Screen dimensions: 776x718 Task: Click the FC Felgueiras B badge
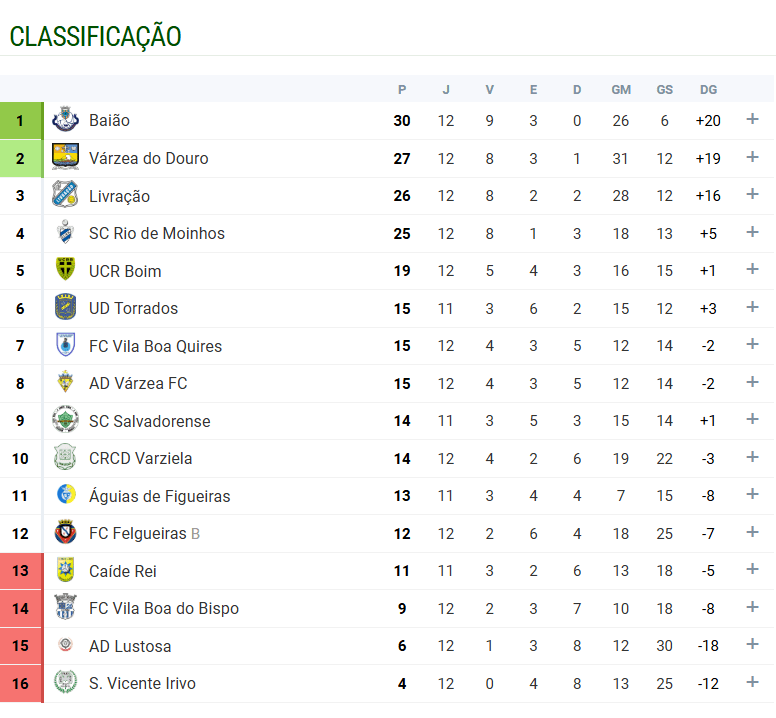point(65,534)
